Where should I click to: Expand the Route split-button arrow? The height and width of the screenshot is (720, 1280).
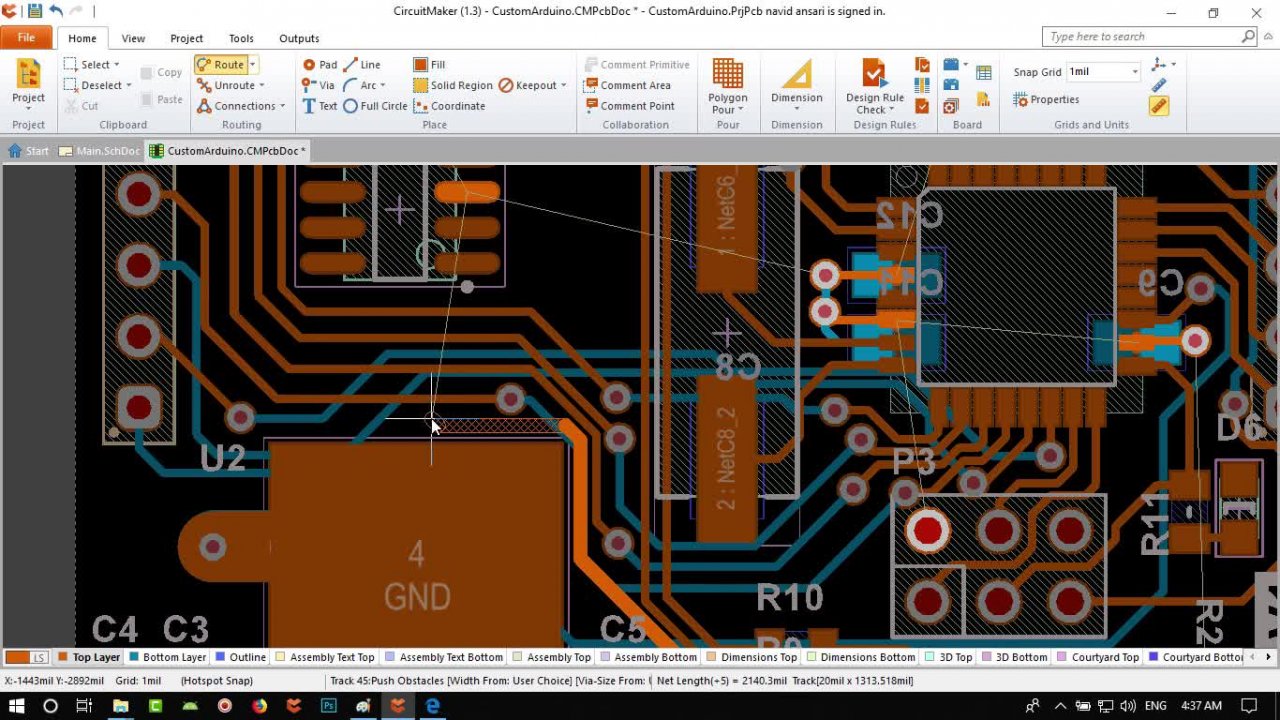[x=253, y=65]
